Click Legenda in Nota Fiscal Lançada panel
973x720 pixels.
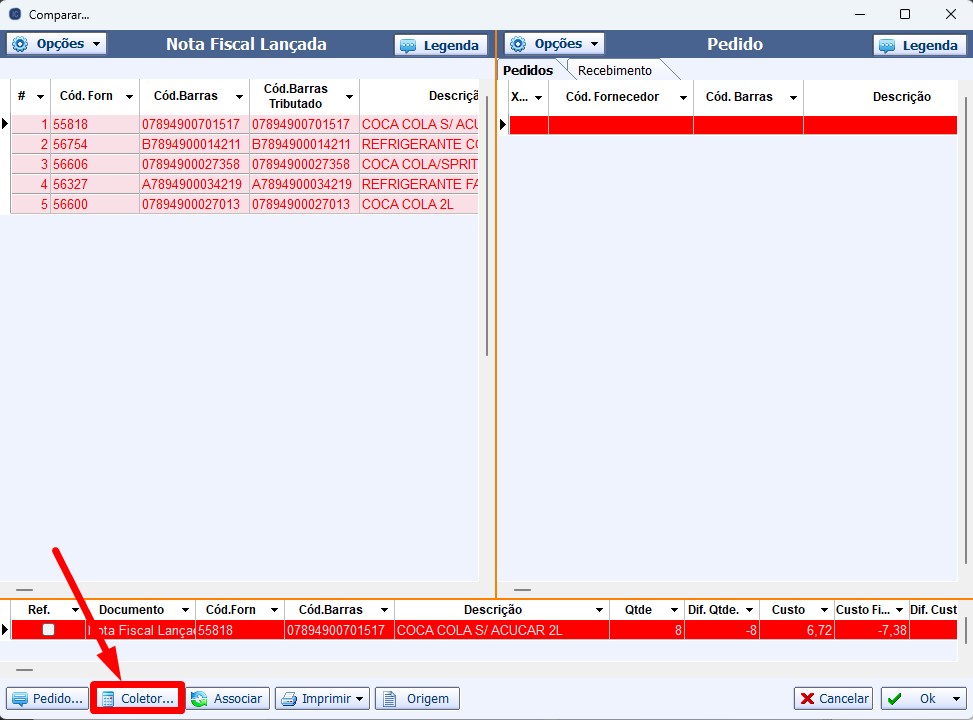[441, 45]
